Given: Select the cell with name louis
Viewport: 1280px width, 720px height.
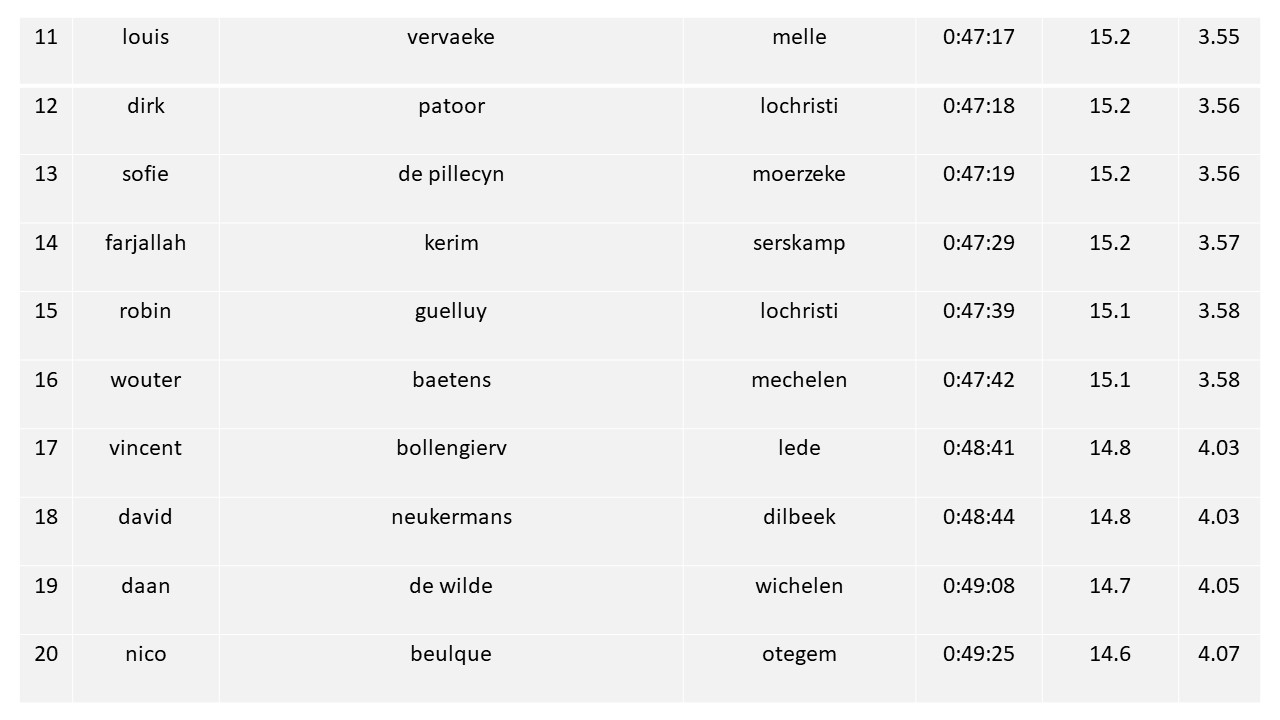Looking at the screenshot, I should (x=146, y=50).
